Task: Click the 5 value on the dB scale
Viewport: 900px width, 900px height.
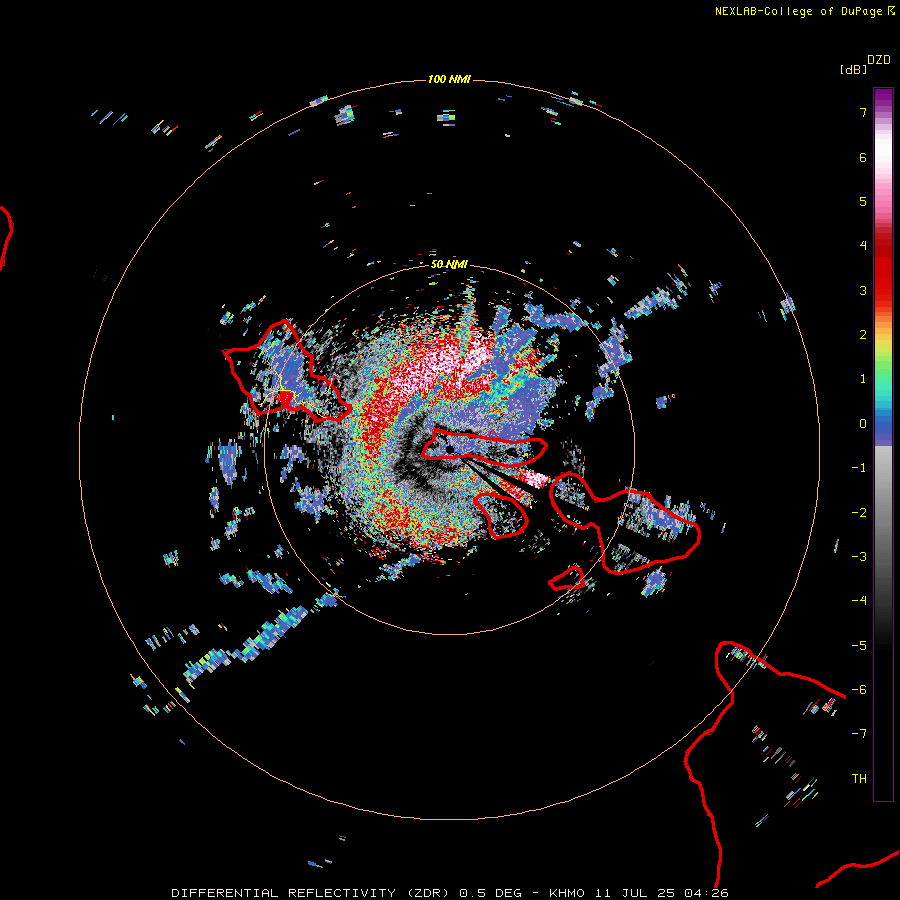Action: (863, 201)
